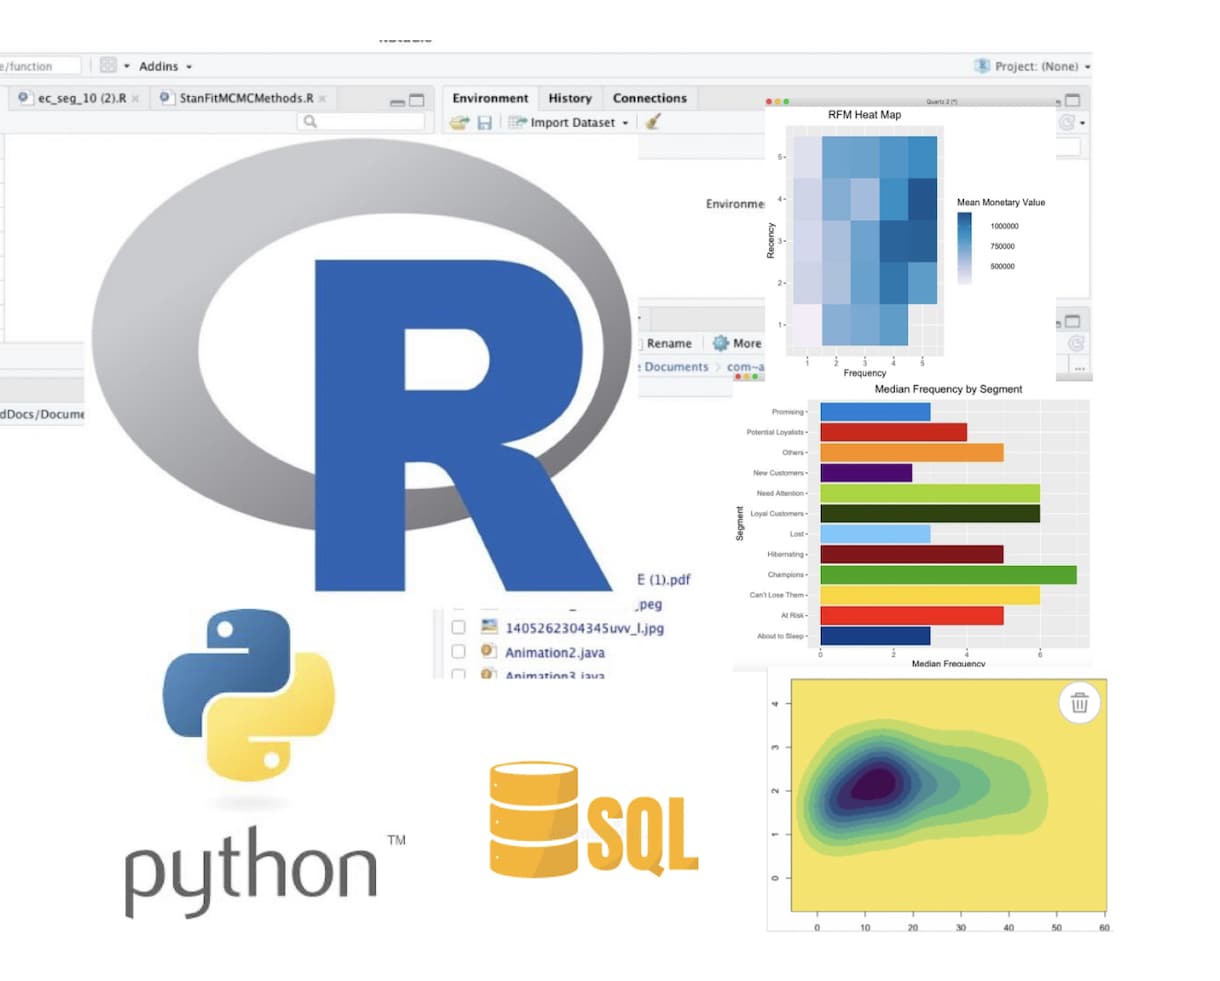Click the Java file icon beside Animation2.java
This screenshot has width=1220, height=981.
click(489, 651)
